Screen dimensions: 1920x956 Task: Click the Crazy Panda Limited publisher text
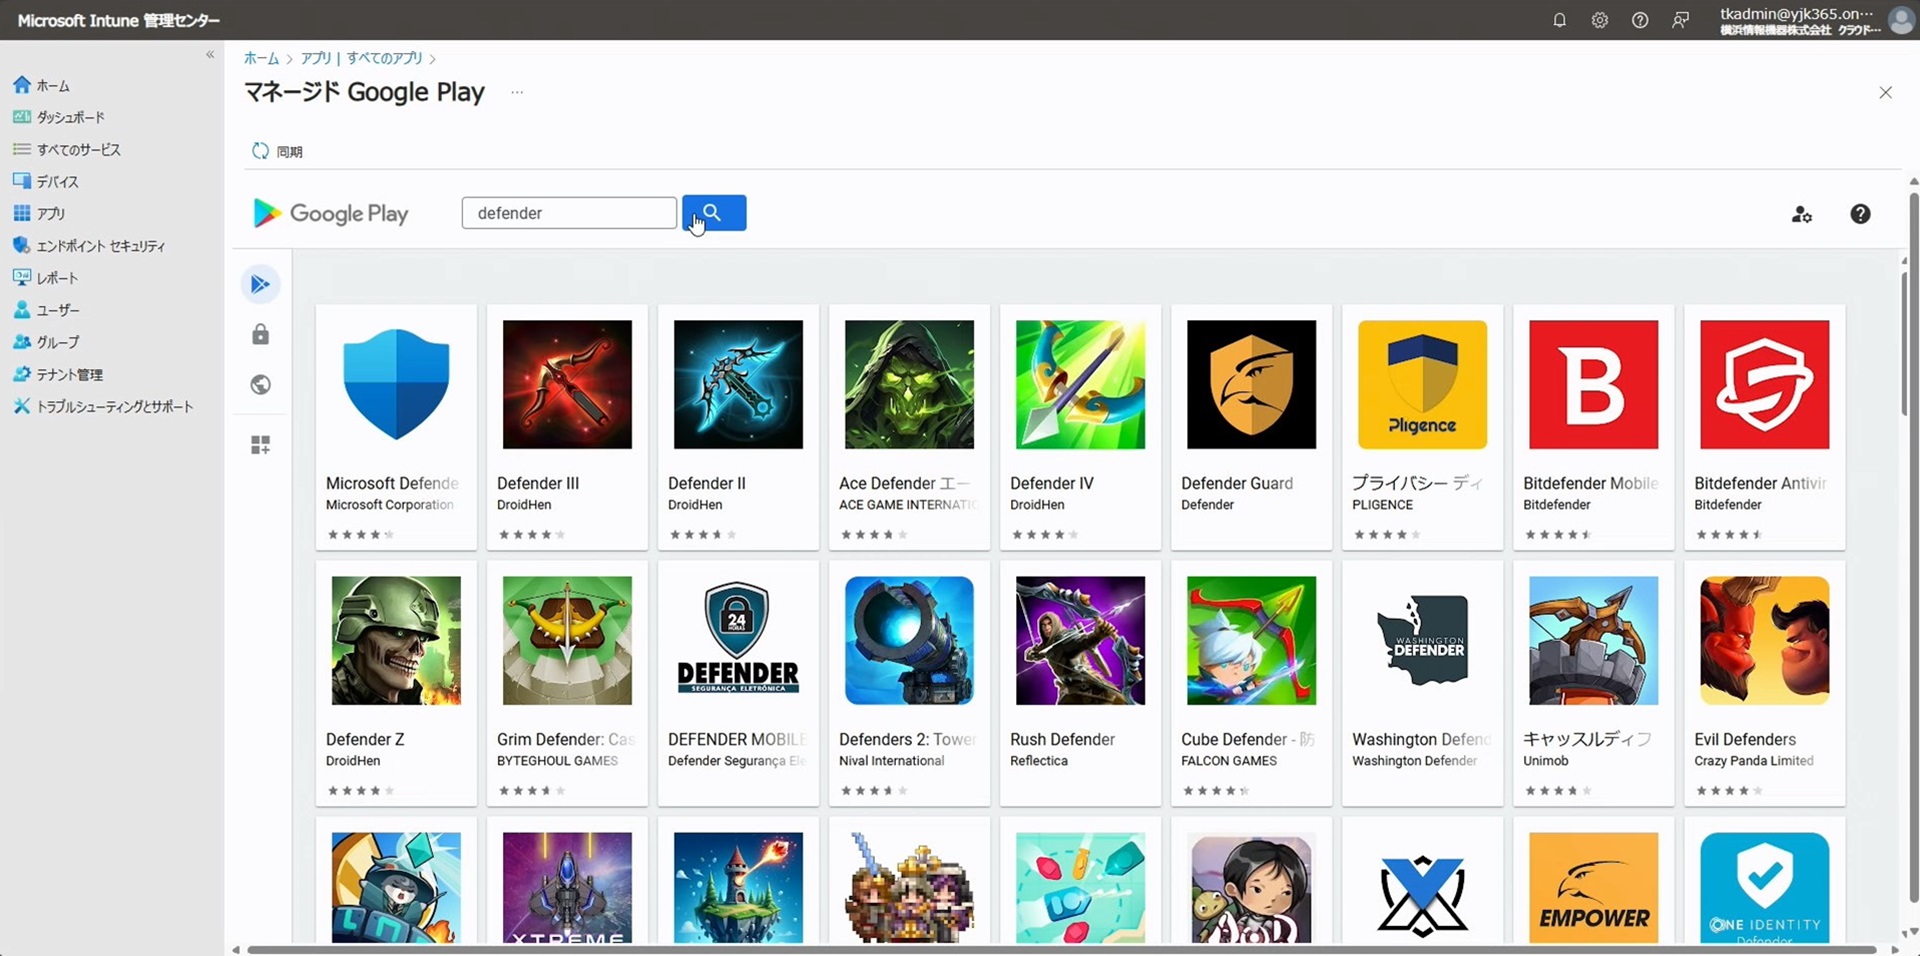pos(1754,761)
